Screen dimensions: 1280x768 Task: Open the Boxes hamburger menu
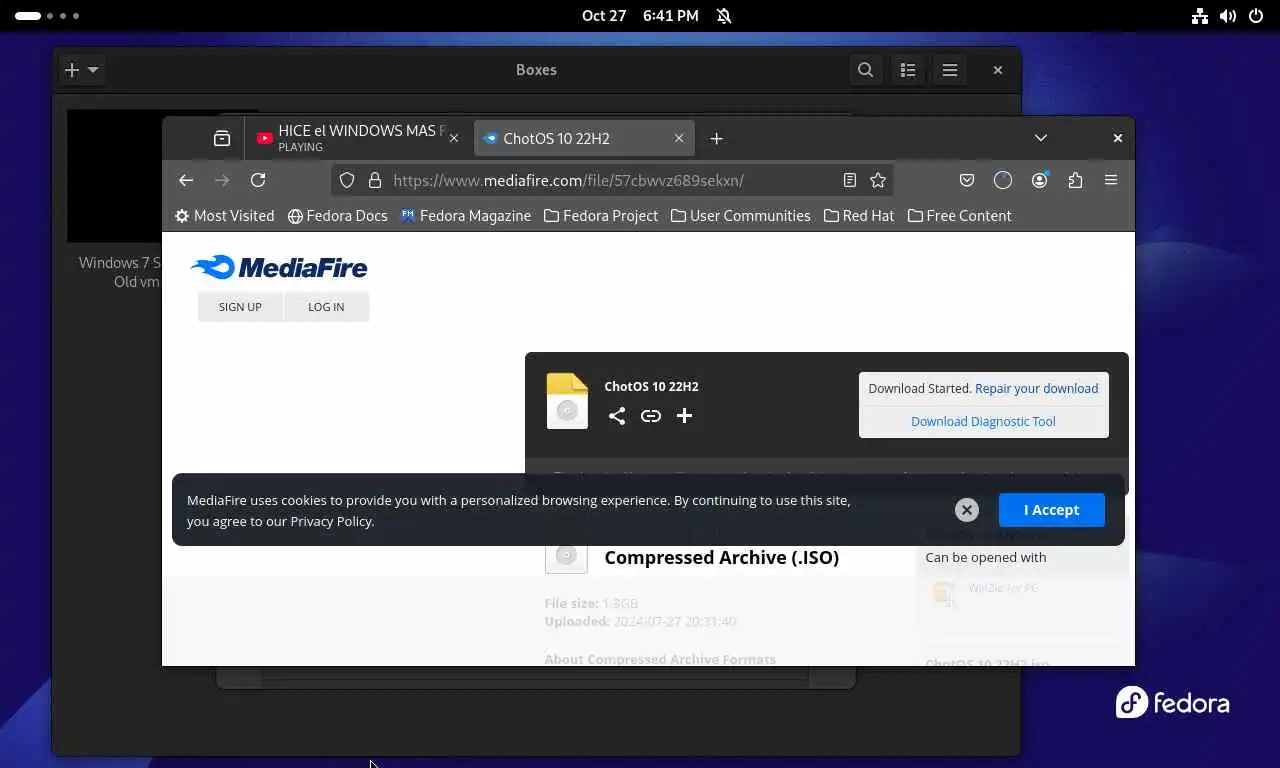tap(950, 70)
